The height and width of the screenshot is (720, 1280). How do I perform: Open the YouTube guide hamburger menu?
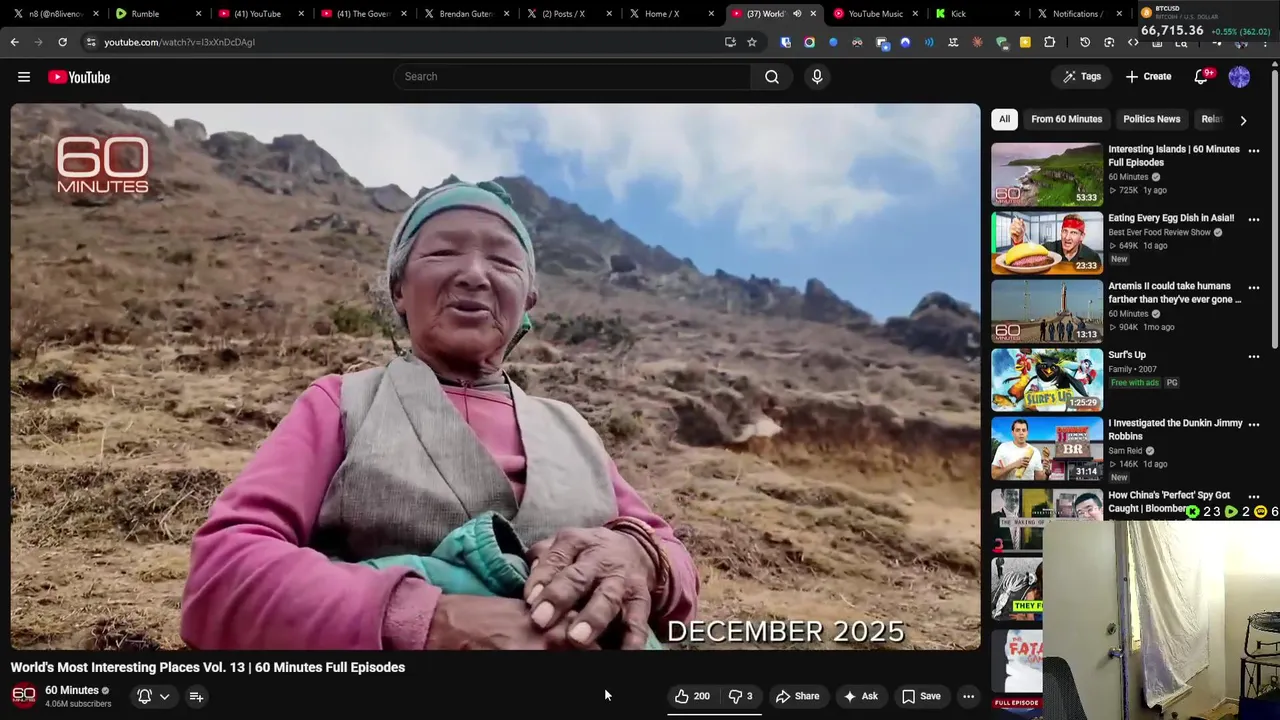click(24, 77)
